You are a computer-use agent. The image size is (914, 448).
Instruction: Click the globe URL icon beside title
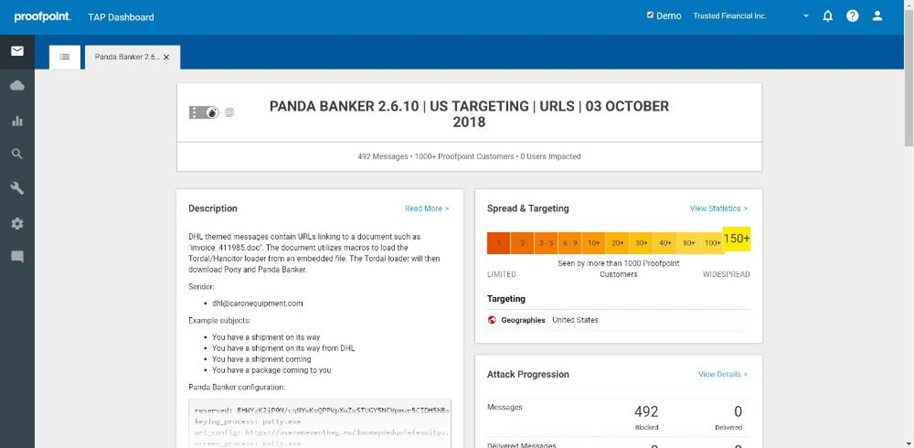[230, 112]
